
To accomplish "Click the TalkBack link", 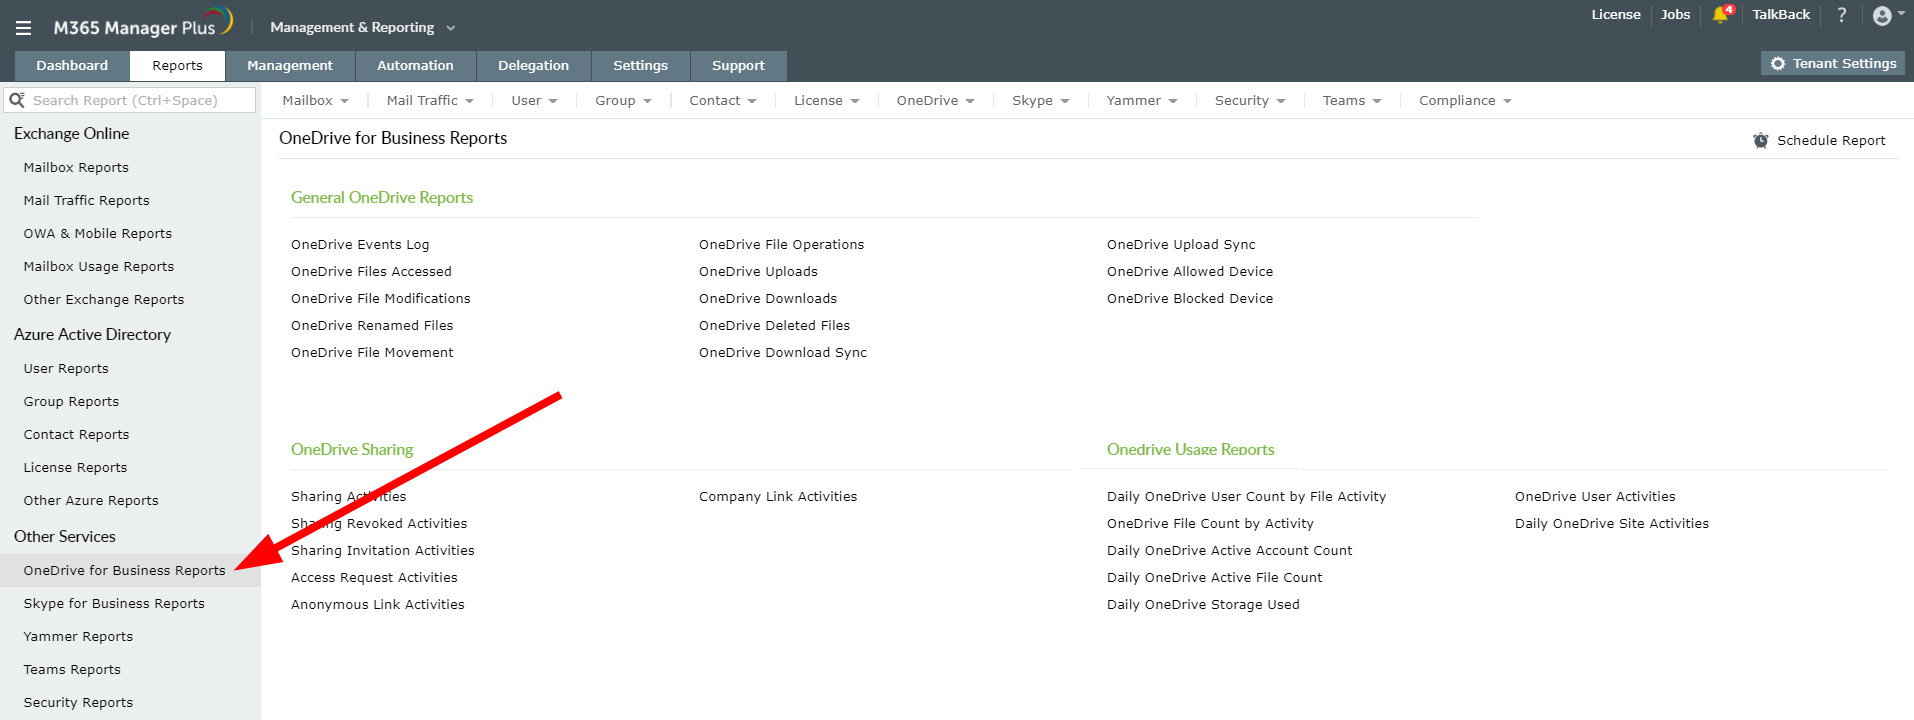I will [1781, 14].
